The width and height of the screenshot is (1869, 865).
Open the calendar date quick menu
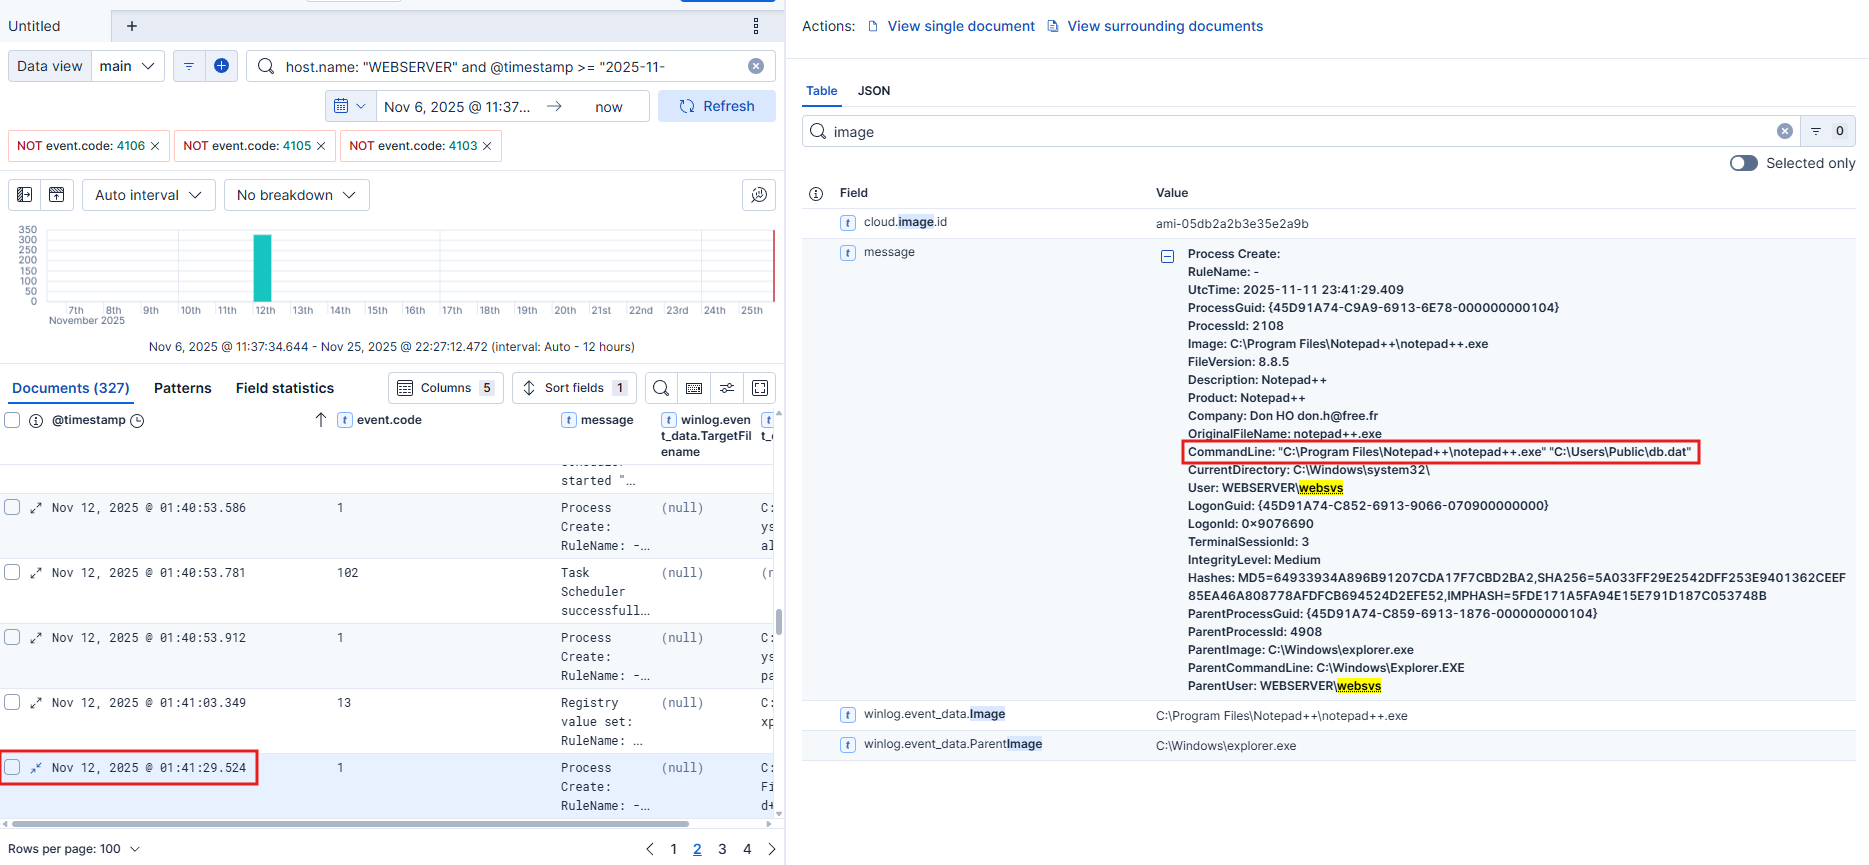point(349,106)
